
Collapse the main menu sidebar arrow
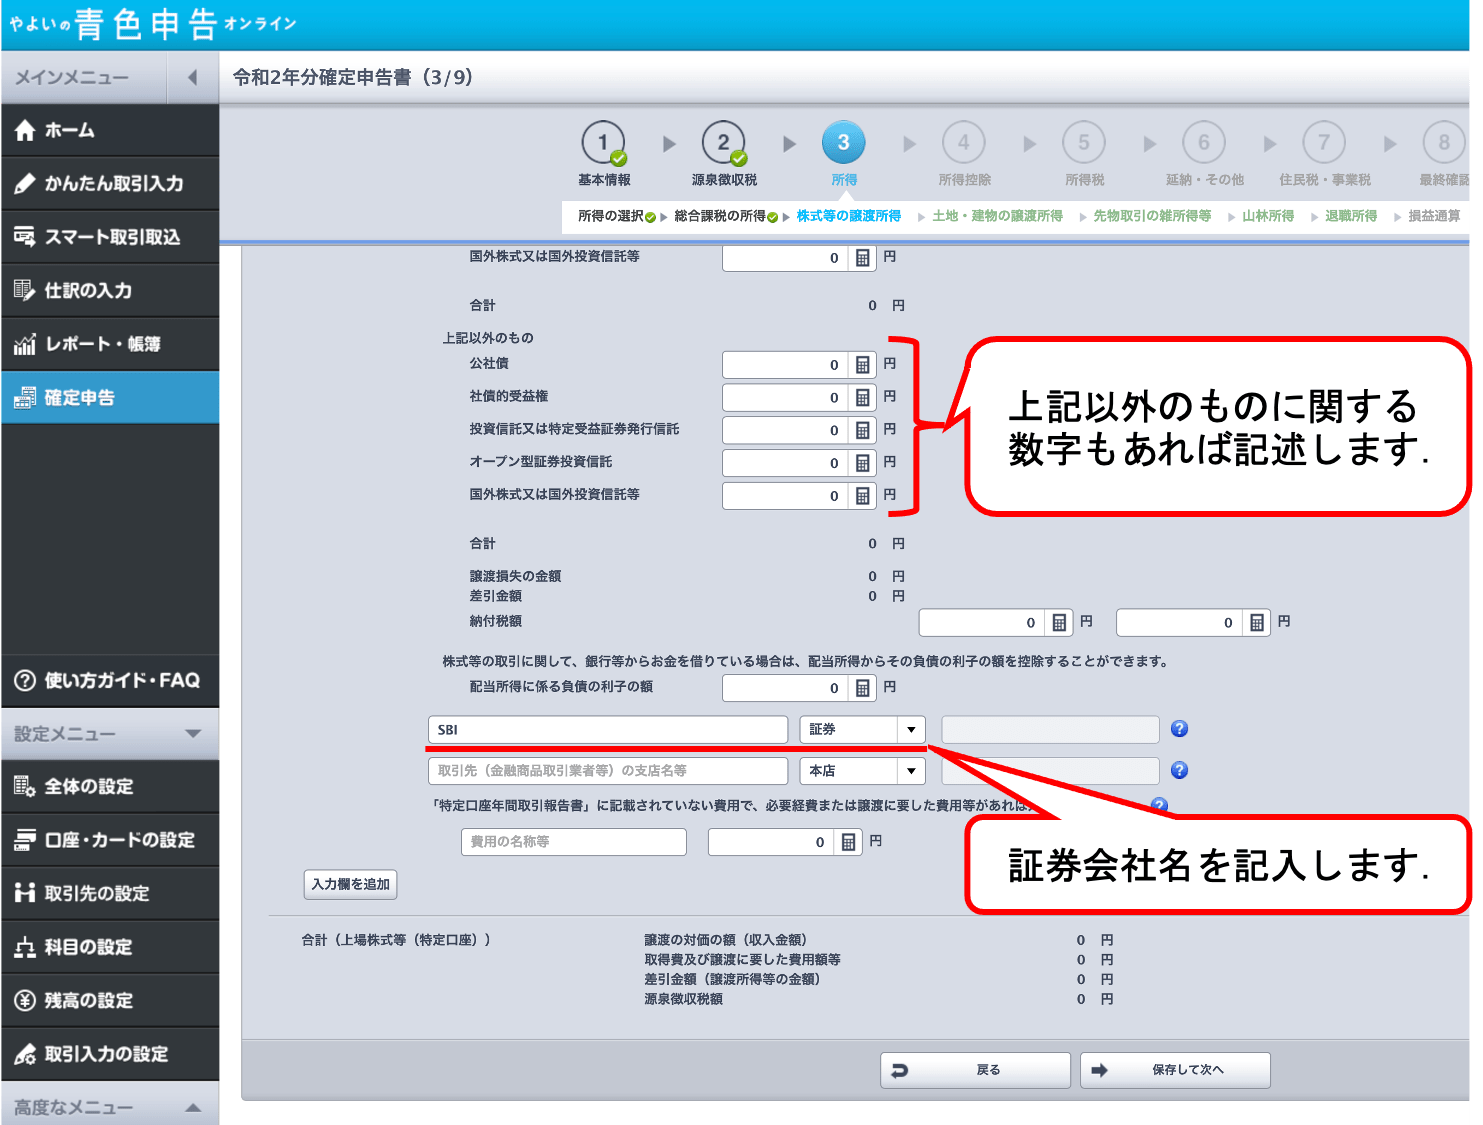pos(193,77)
